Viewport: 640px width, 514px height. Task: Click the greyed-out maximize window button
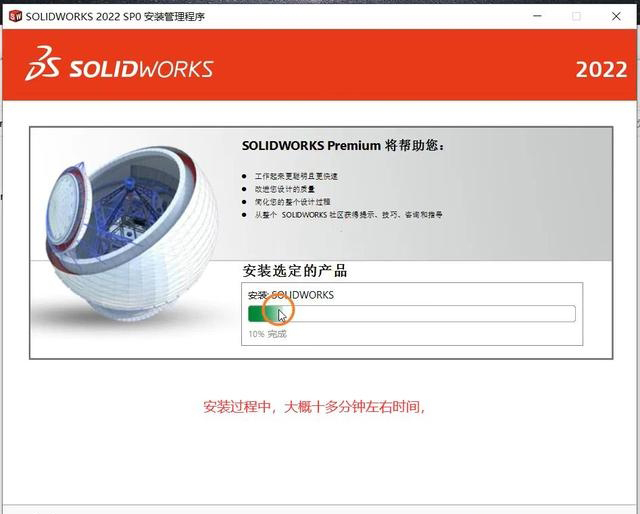(576, 16)
